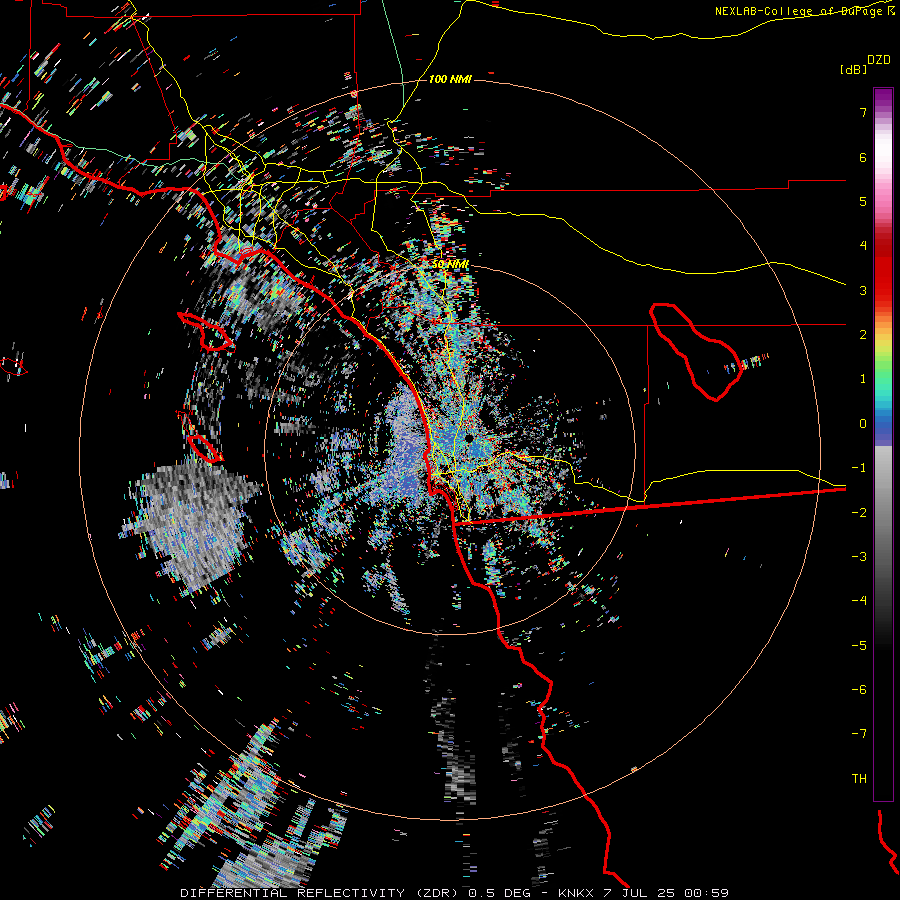The image size is (900, 900).
Task: Click the 3 value on the color scale
Action: pos(863,290)
